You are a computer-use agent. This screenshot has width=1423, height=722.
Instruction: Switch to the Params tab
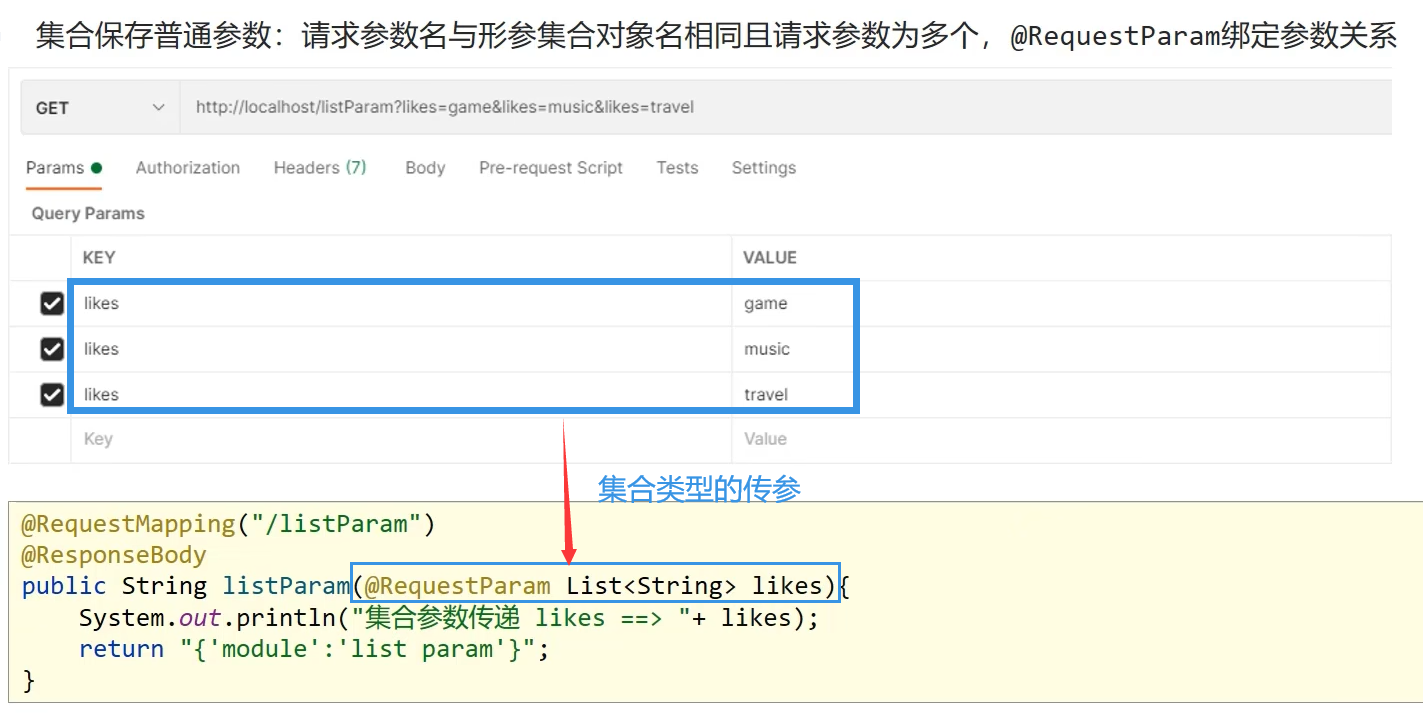[x=55, y=168]
